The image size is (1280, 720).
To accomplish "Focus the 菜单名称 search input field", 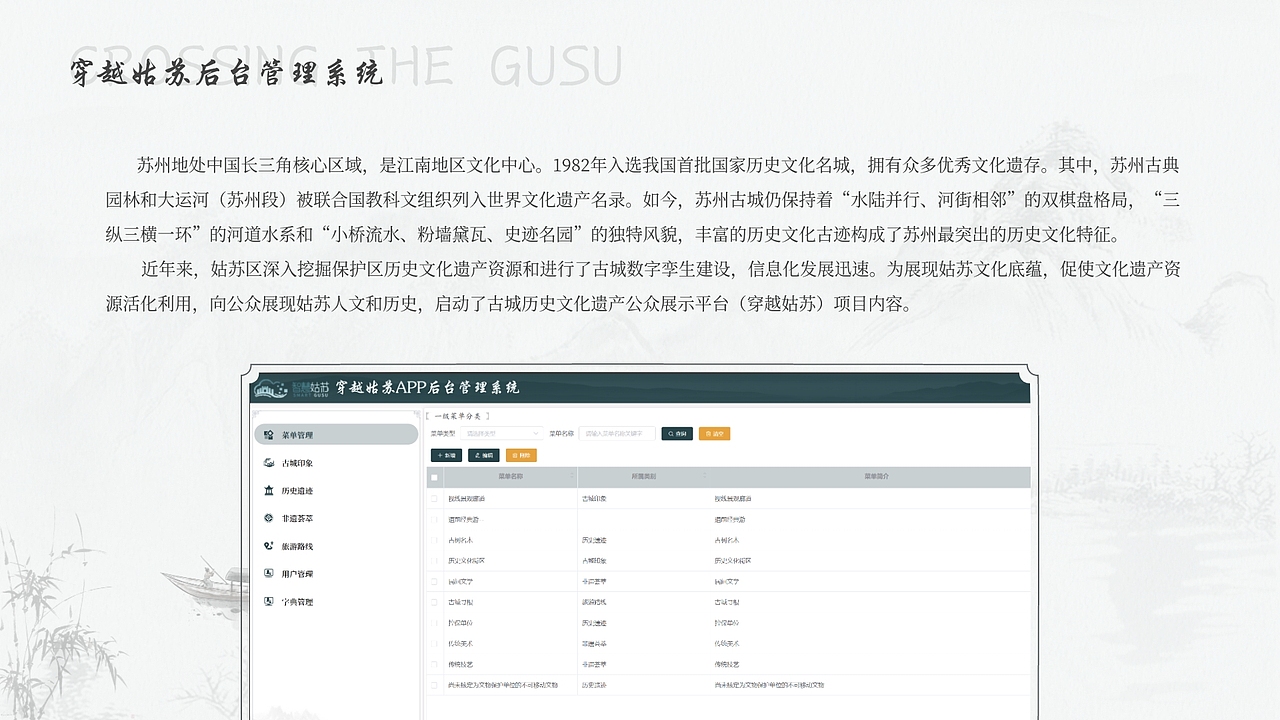I will click(x=617, y=433).
